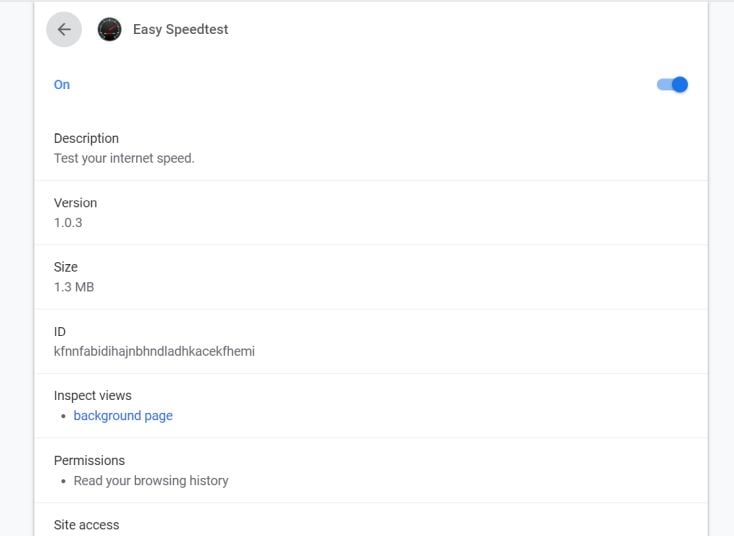This screenshot has width=734, height=536.
Task: Click the 1.3 MB size value
Action: [x=74, y=287]
